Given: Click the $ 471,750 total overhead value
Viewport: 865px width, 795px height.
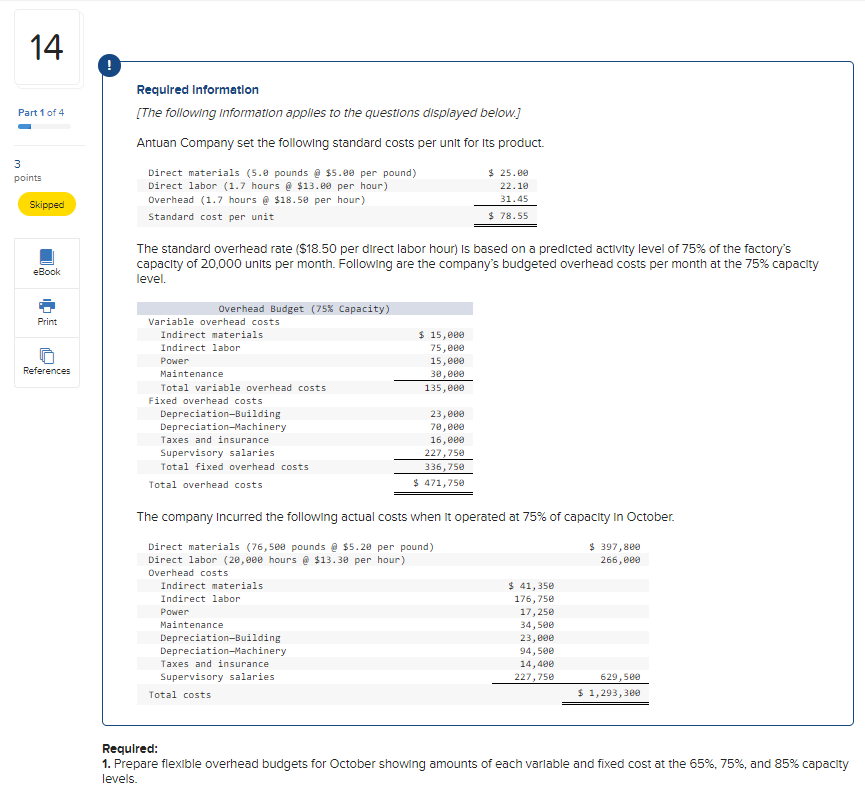Looking at the screenshot, I should point(439,483).
